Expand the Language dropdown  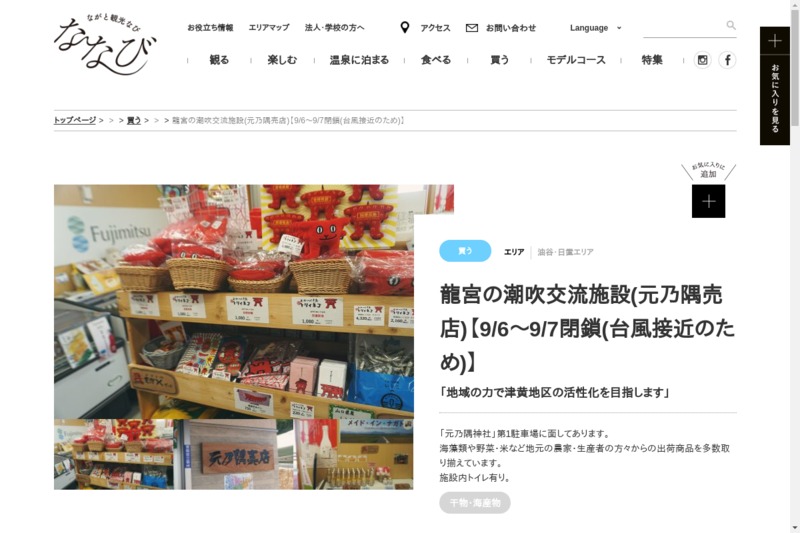click(595, 28)
